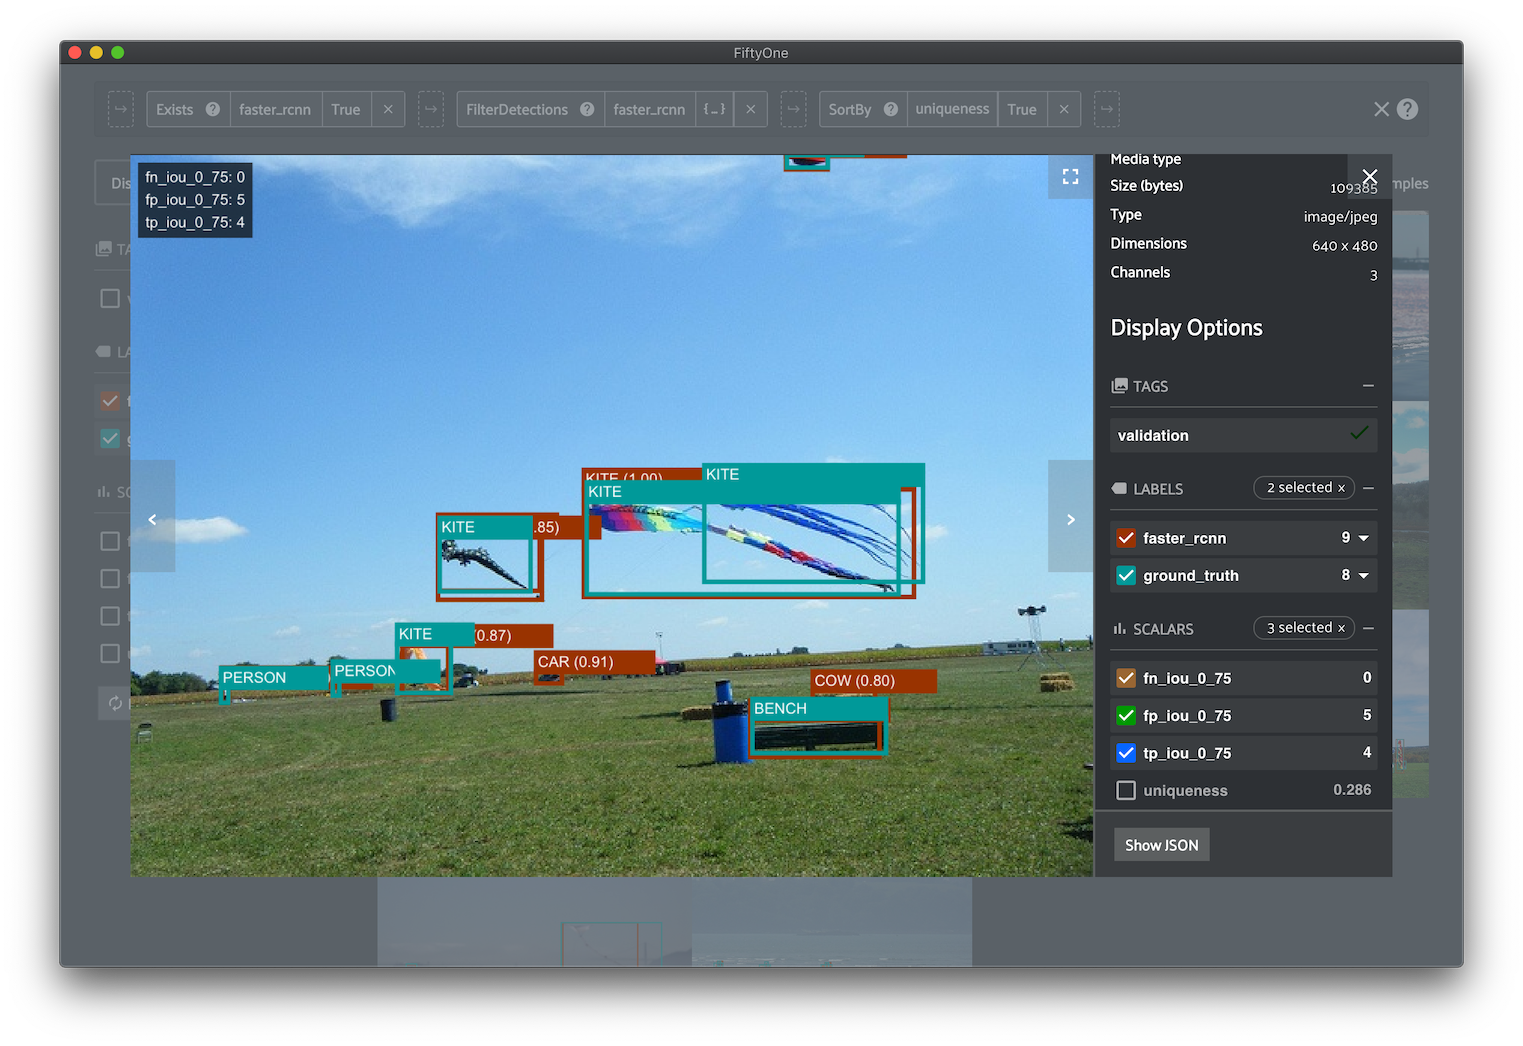
Task: Go to the previous sample arrow
Action: (x=153, y=519)
